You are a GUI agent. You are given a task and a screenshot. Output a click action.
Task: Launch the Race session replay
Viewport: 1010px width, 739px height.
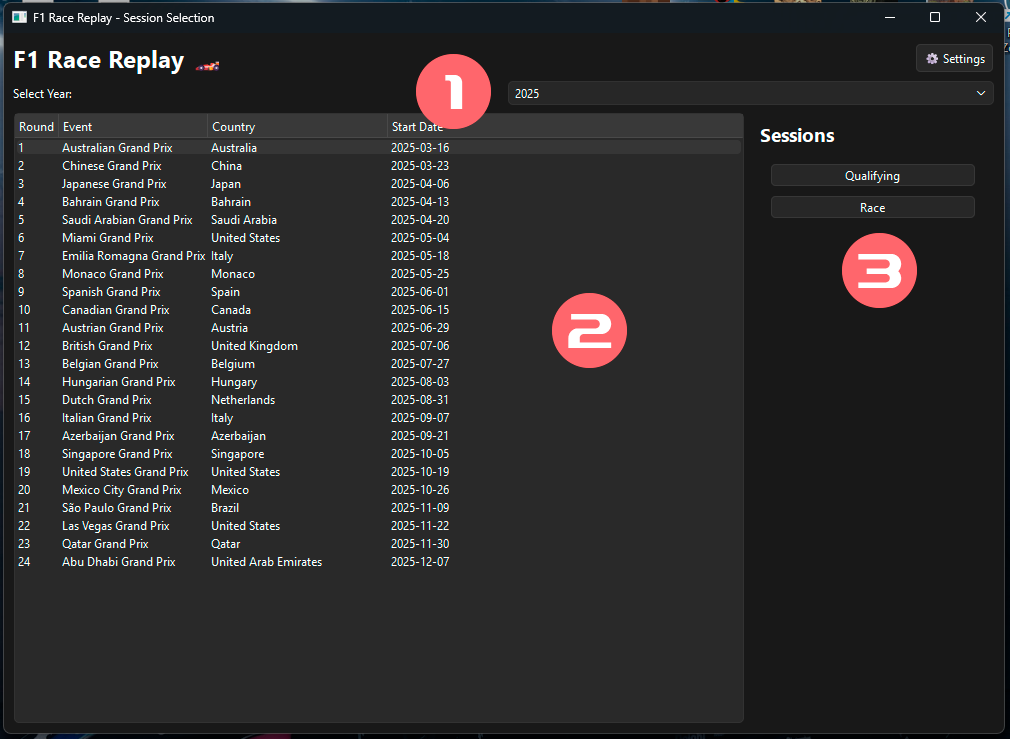click(x=872, y=208)
